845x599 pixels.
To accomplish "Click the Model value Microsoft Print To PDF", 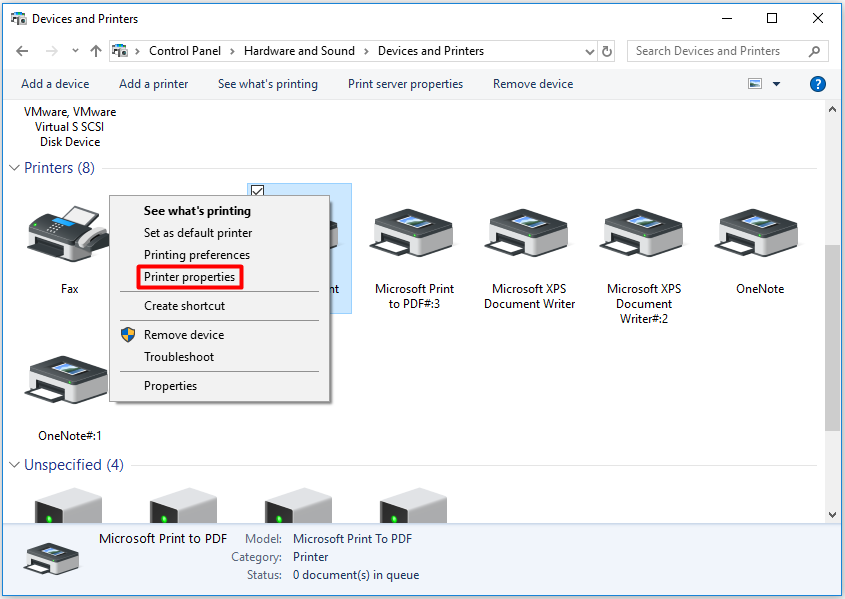I will [352, 539].
